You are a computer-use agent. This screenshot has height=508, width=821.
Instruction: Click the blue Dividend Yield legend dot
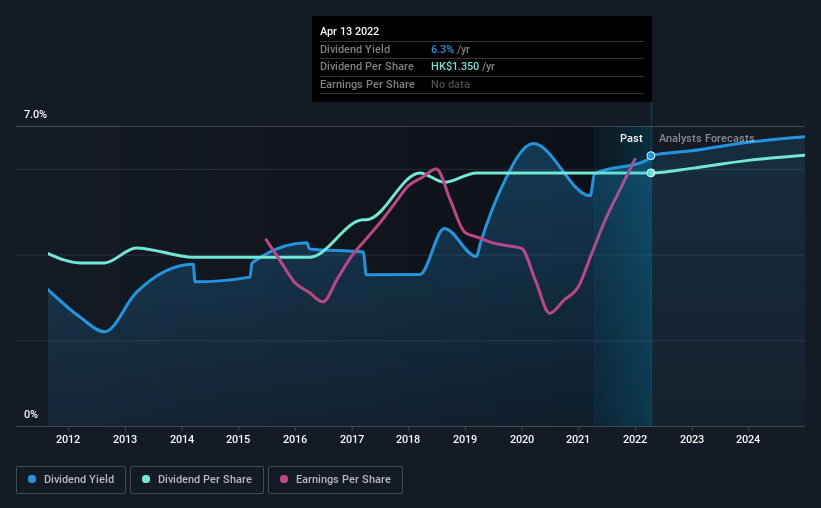click(32, 479)
